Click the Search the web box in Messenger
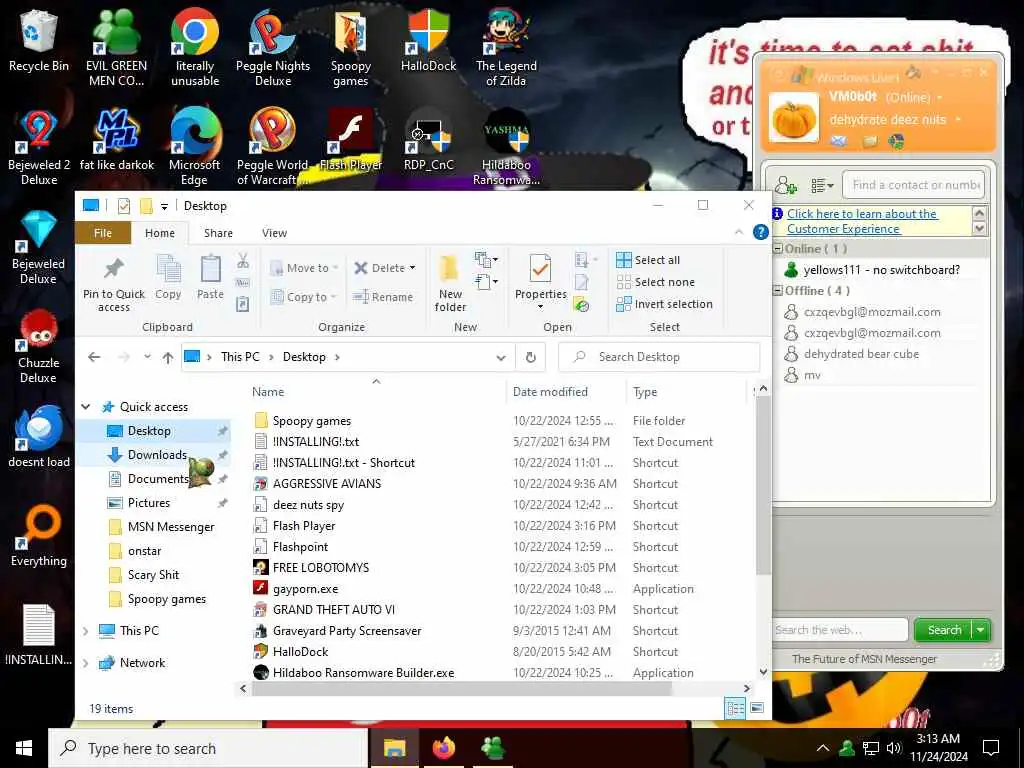The width and height of the screenshot is (1024, 768). click(x=840, y=630)
